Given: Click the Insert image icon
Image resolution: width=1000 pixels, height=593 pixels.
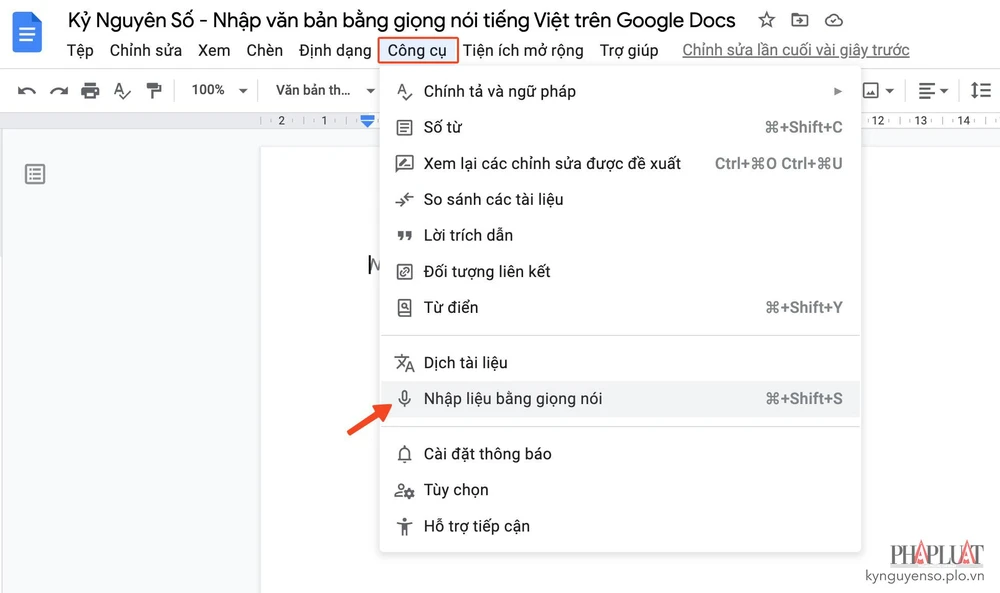Looking at the screenshot, I should pyautogui.click(x=872, y=89).
